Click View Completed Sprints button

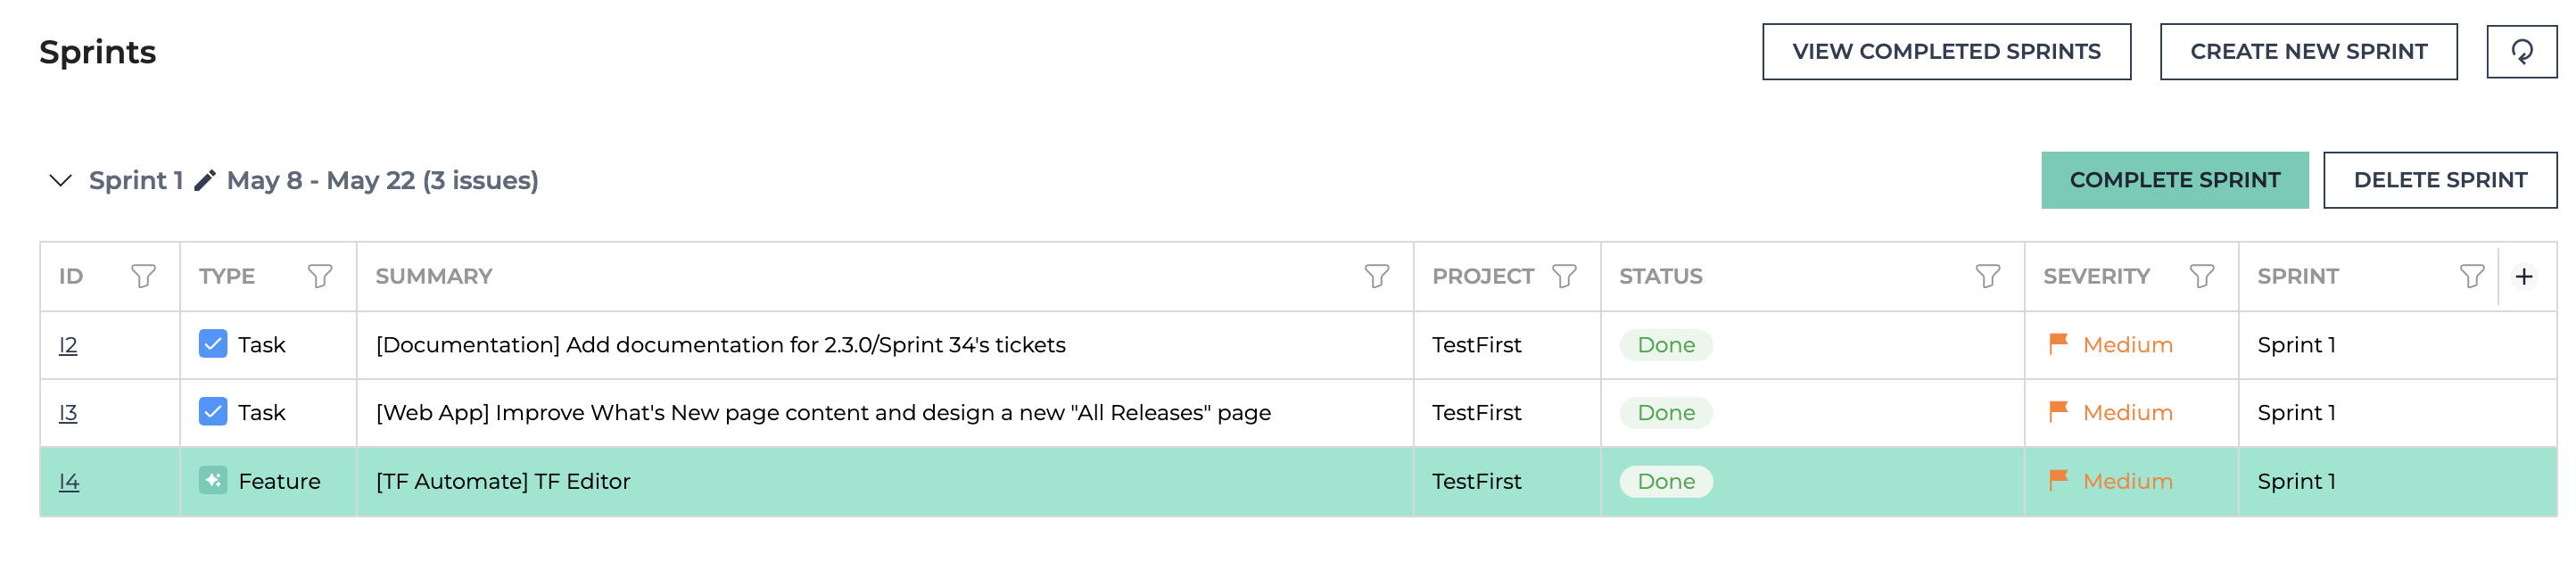pos(1946,51)
